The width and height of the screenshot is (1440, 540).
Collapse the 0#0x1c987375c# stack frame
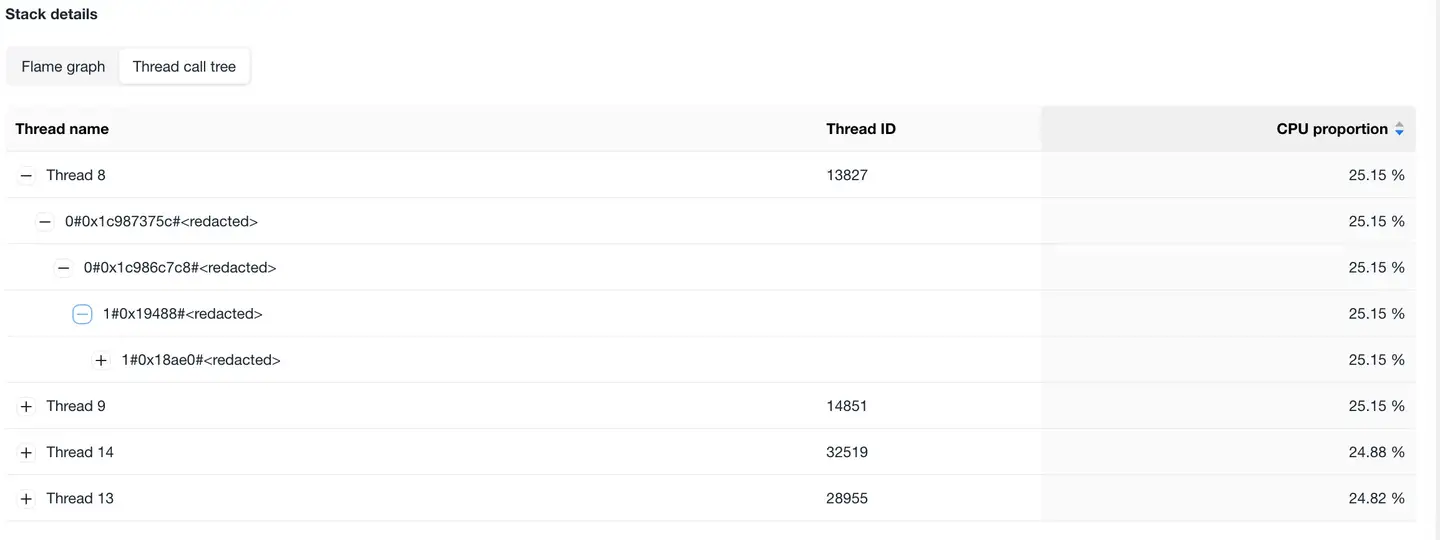pyautogui.click(x=45, y=222)
